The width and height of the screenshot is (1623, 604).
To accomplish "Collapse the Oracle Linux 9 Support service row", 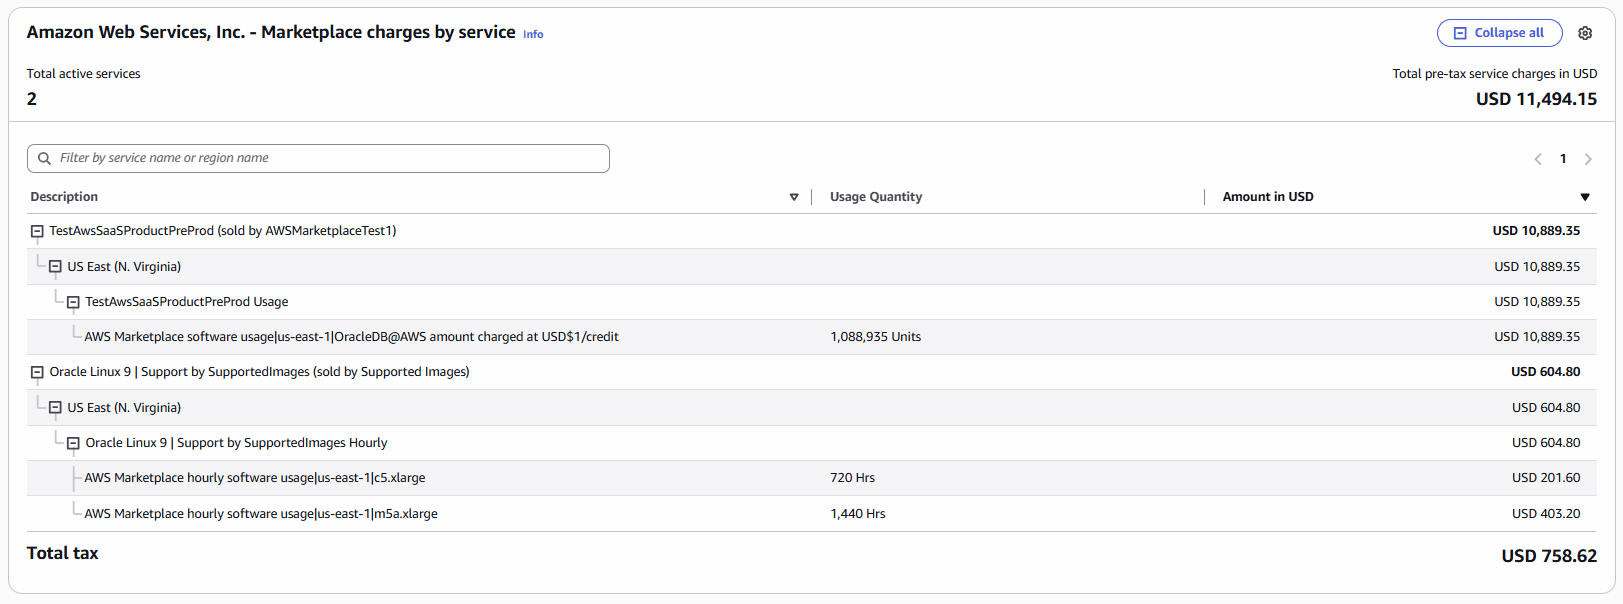I will (37, 372).
